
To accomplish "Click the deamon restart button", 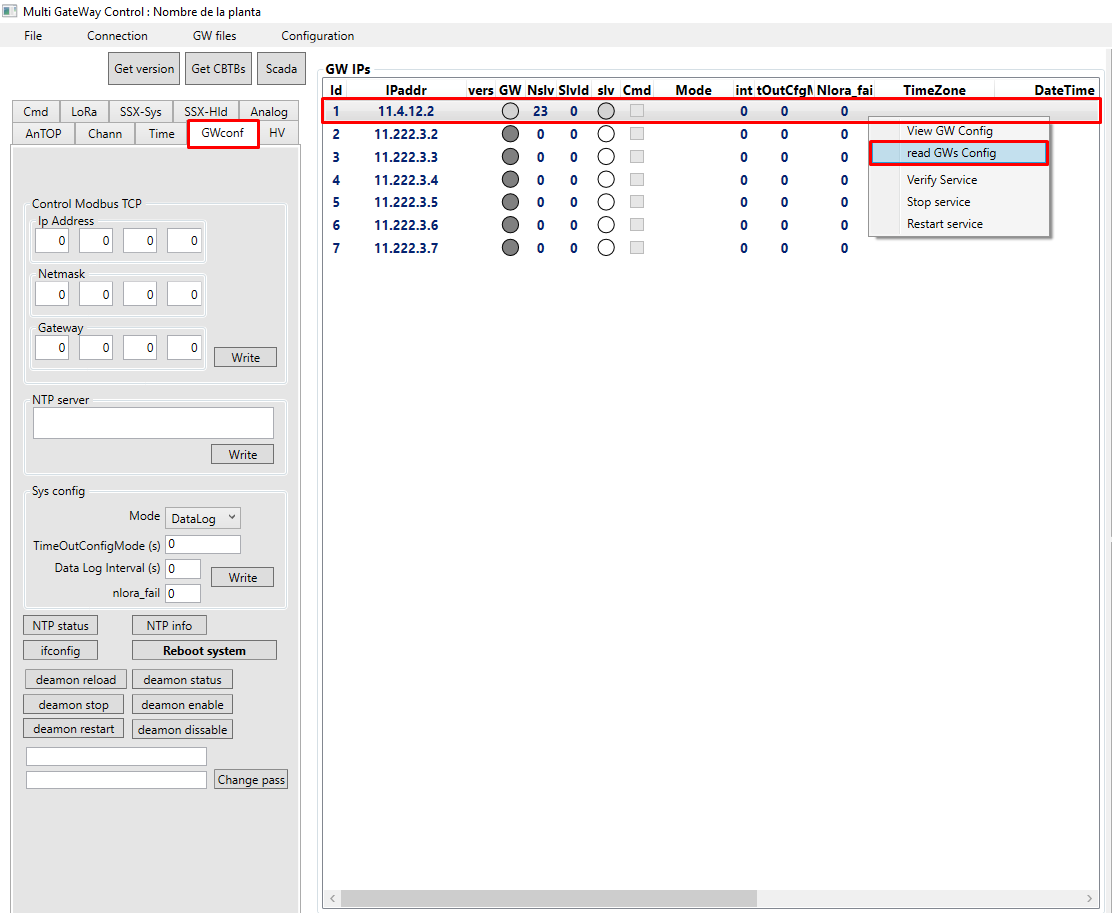I will pyautogui.click(x=73, y=728).
